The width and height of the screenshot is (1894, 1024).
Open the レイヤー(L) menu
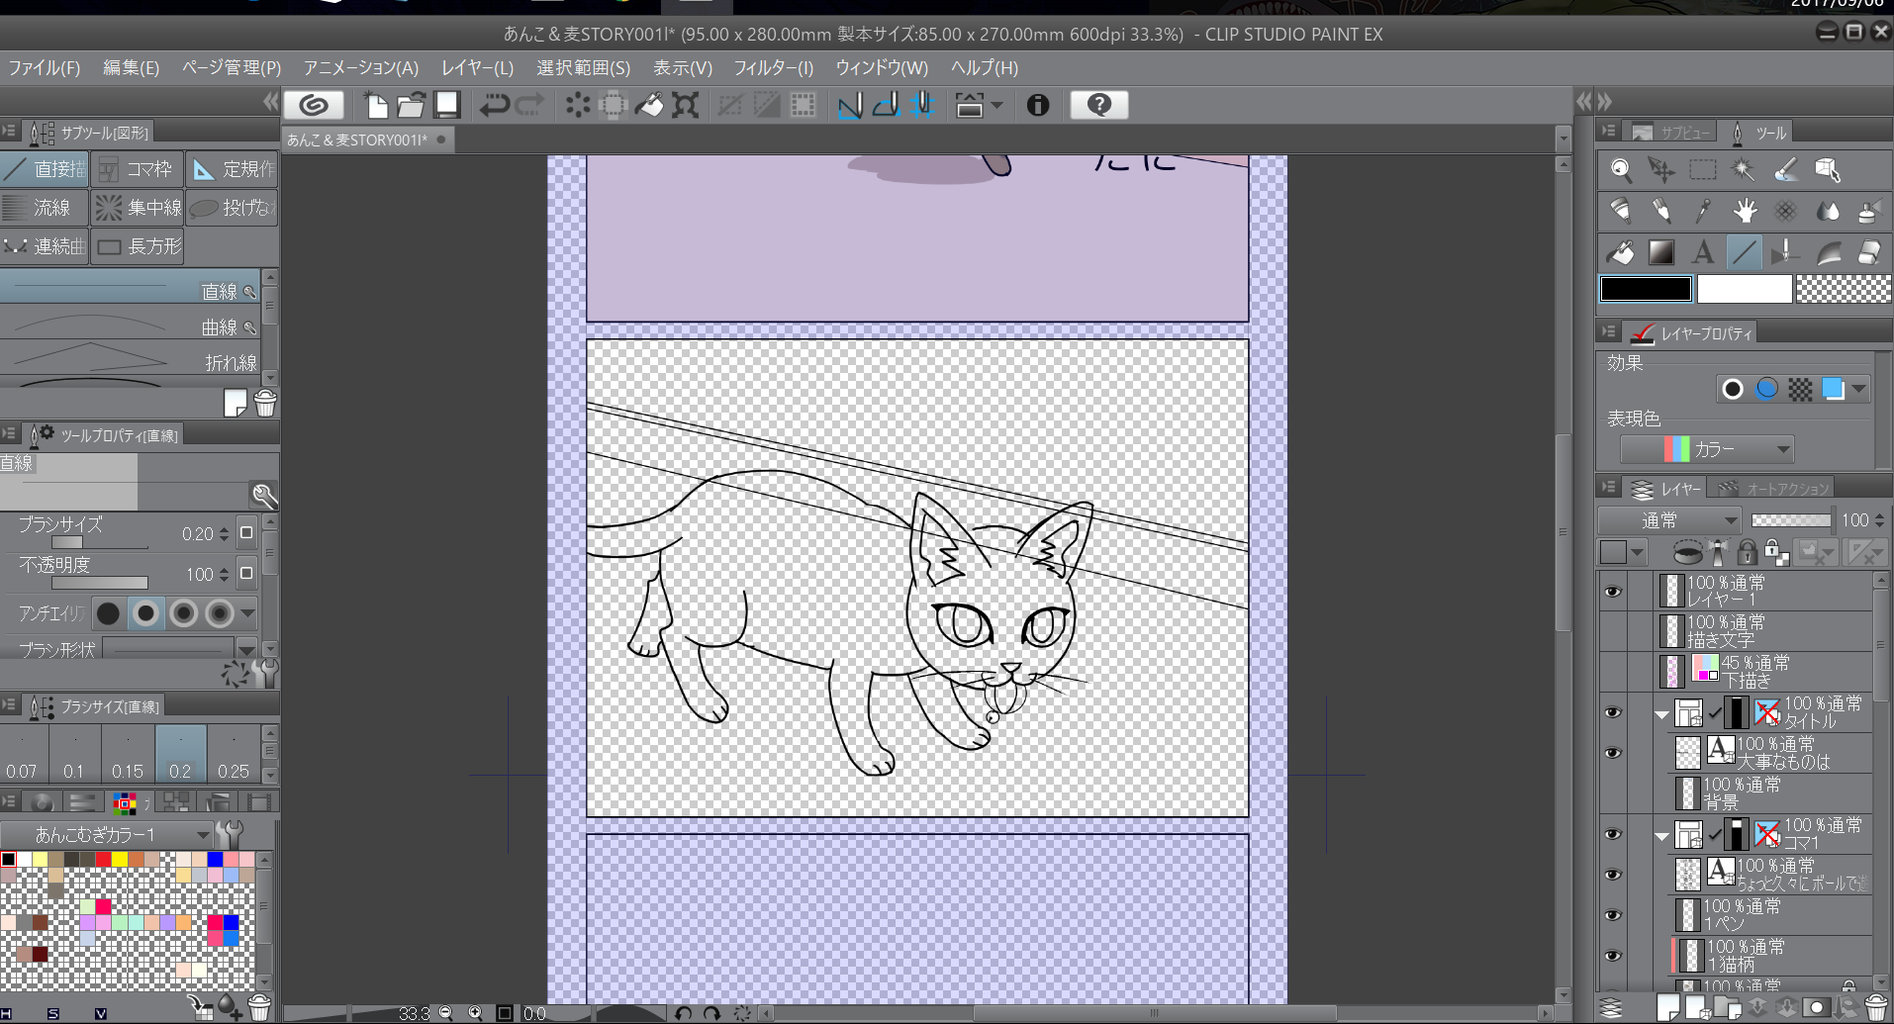[x=477, y=67]
